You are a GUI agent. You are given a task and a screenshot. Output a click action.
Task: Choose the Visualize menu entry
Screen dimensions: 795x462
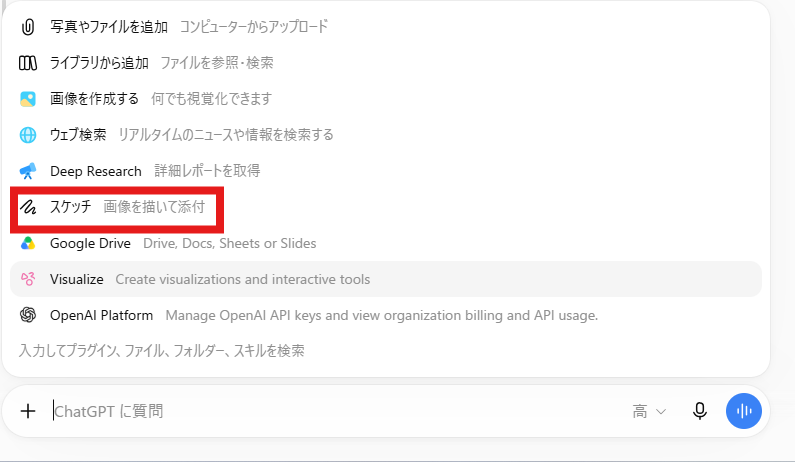pos(386,279)
